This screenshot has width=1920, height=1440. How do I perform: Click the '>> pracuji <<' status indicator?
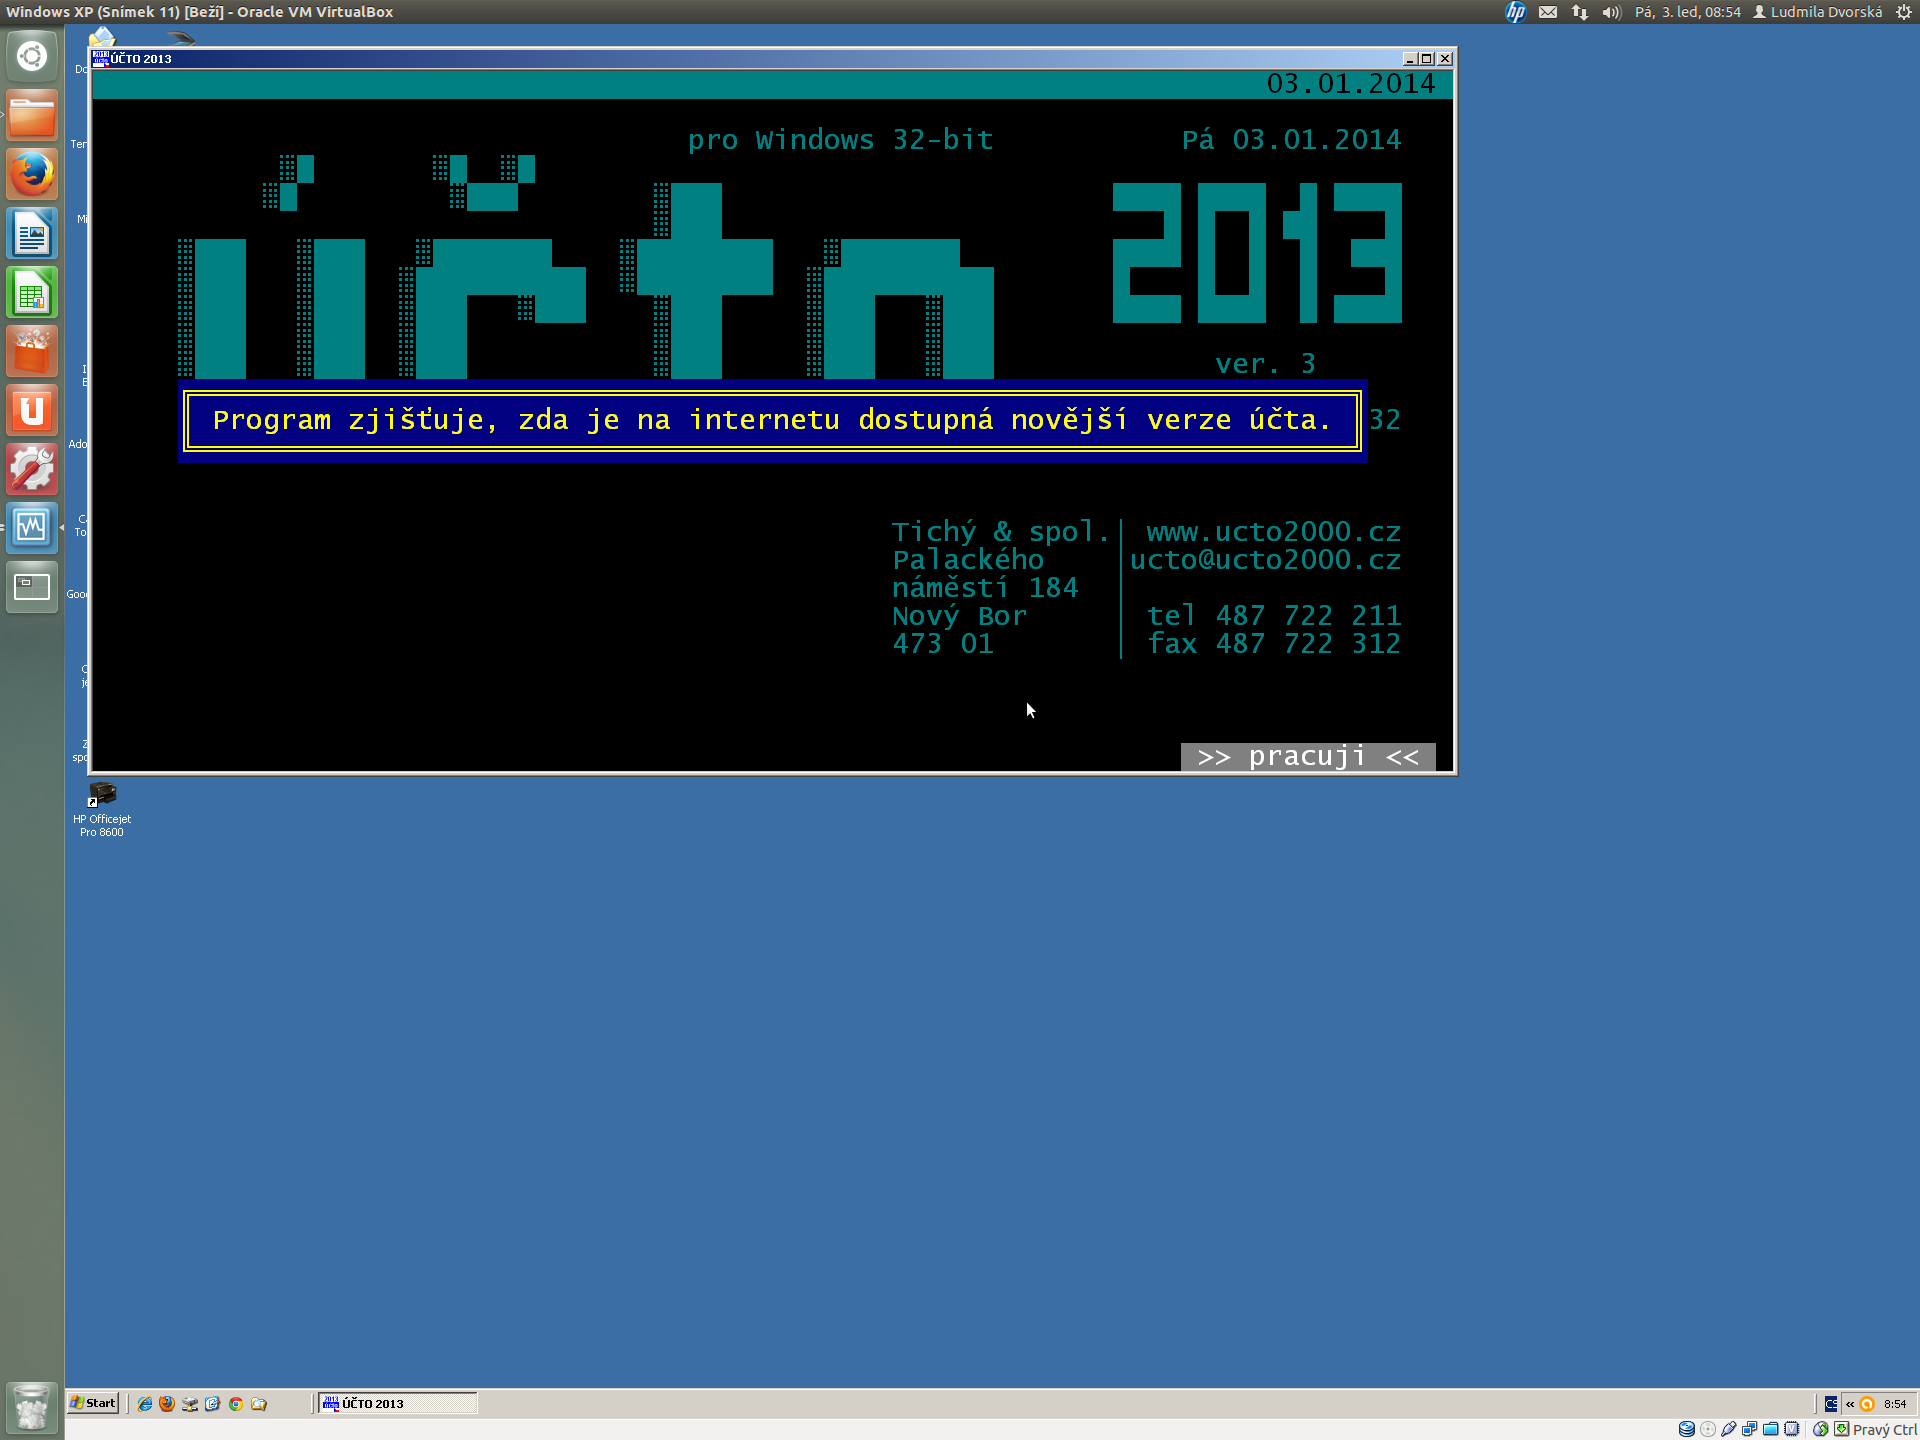click(x=1308, y=757)
